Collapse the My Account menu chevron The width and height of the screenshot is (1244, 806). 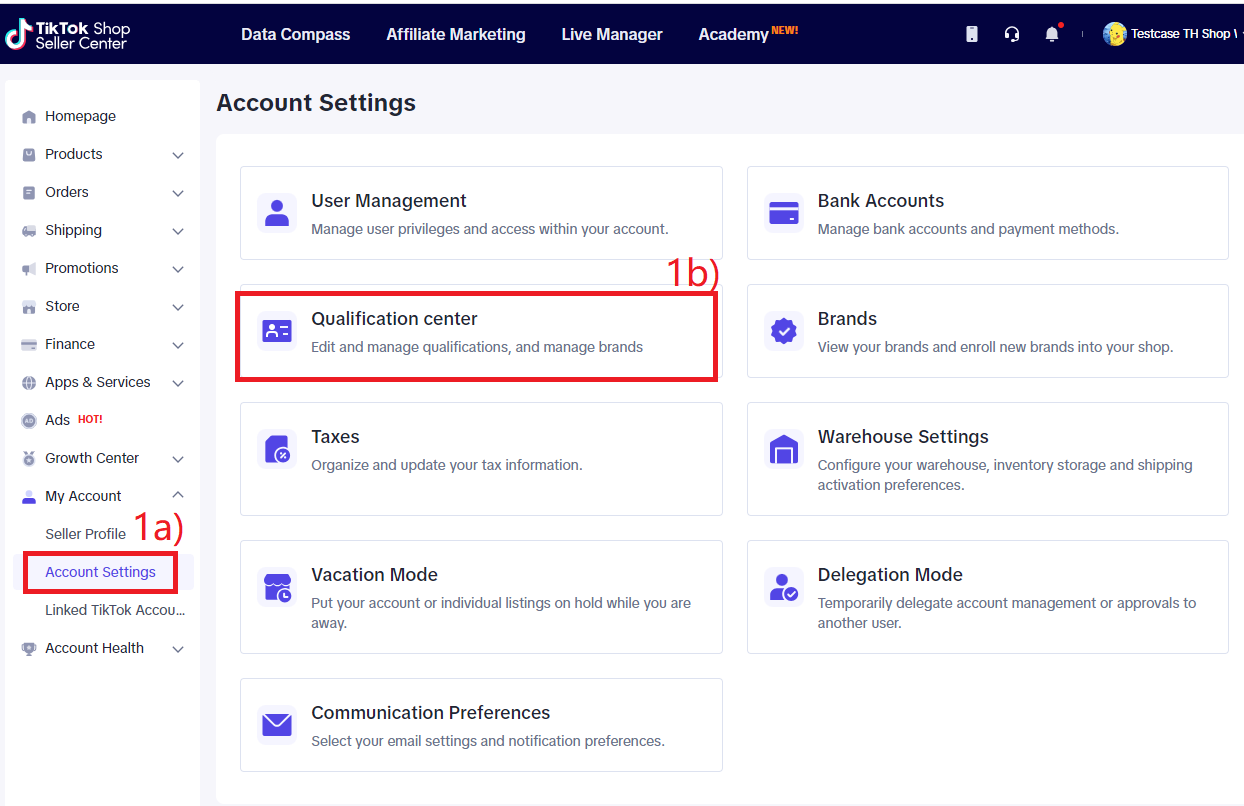click(178, 495)
